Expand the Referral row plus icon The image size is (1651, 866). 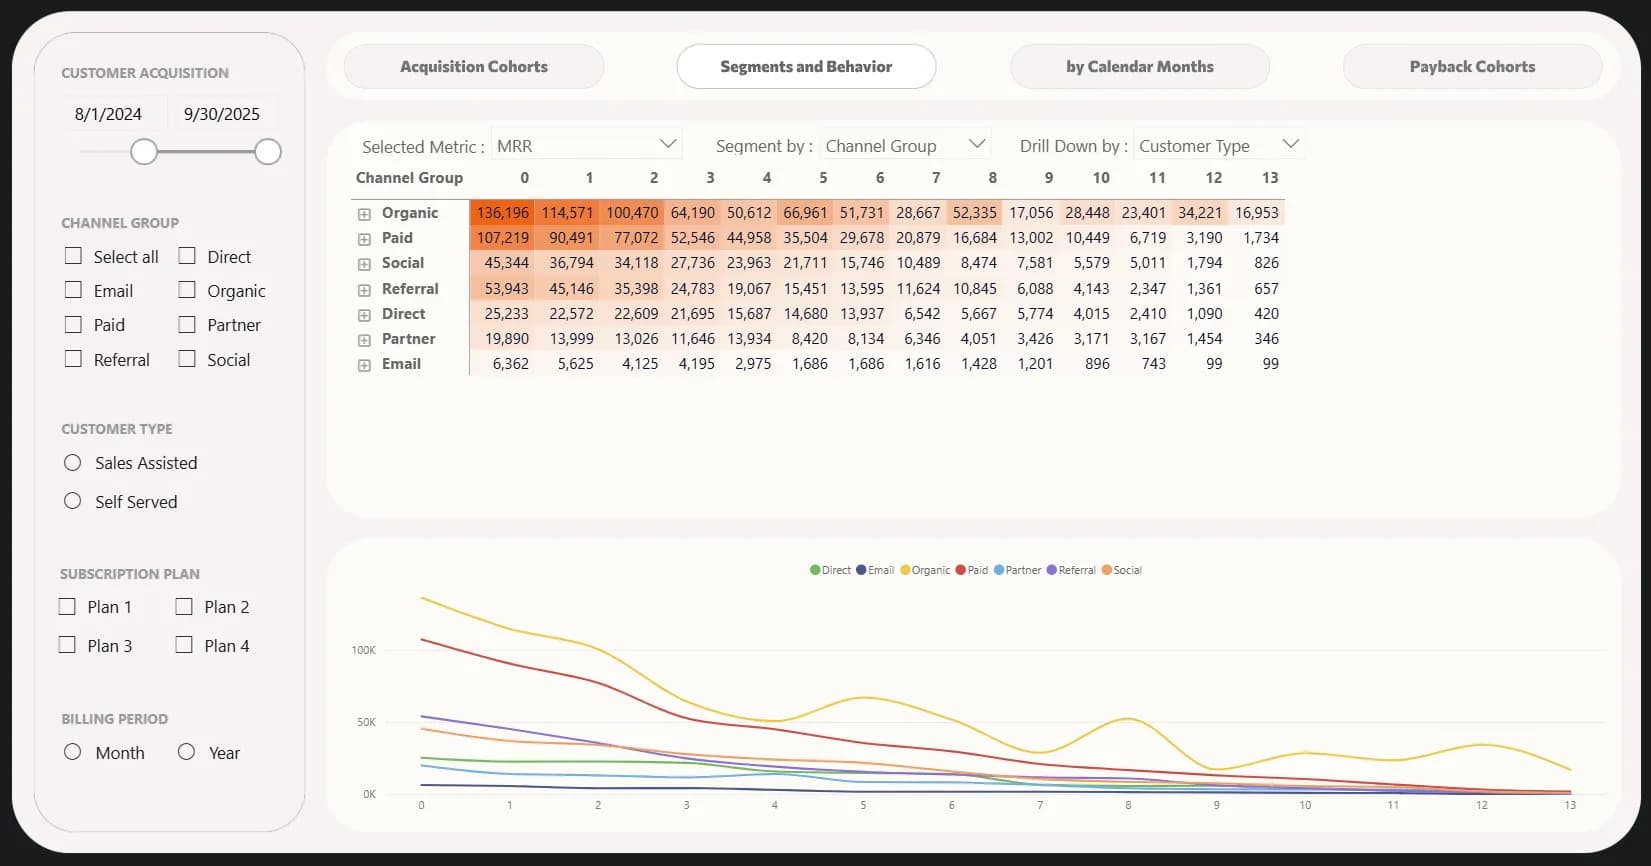(x=364, y=290)
